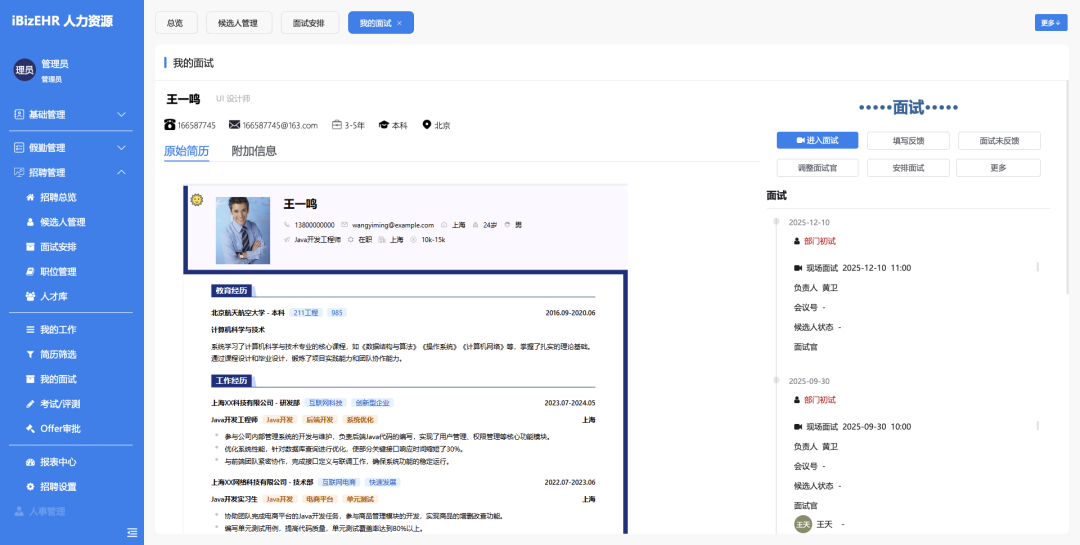1080x545 pixels.
Task: Click the location pin icon next to 北京
Action: [x=427, y=125]
